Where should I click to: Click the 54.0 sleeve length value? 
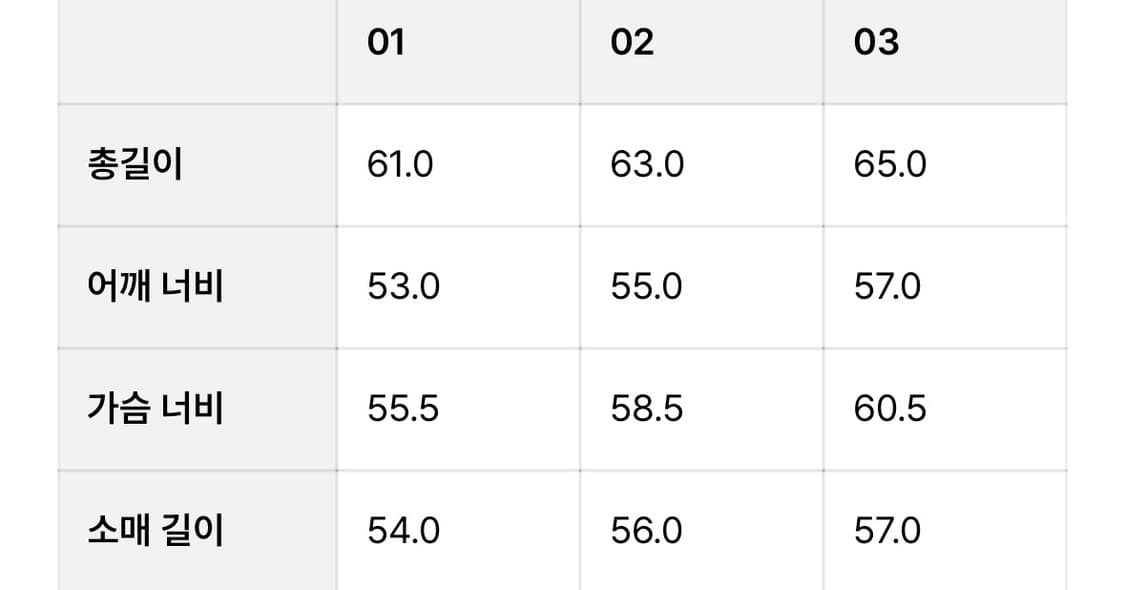tap(403, 530)
